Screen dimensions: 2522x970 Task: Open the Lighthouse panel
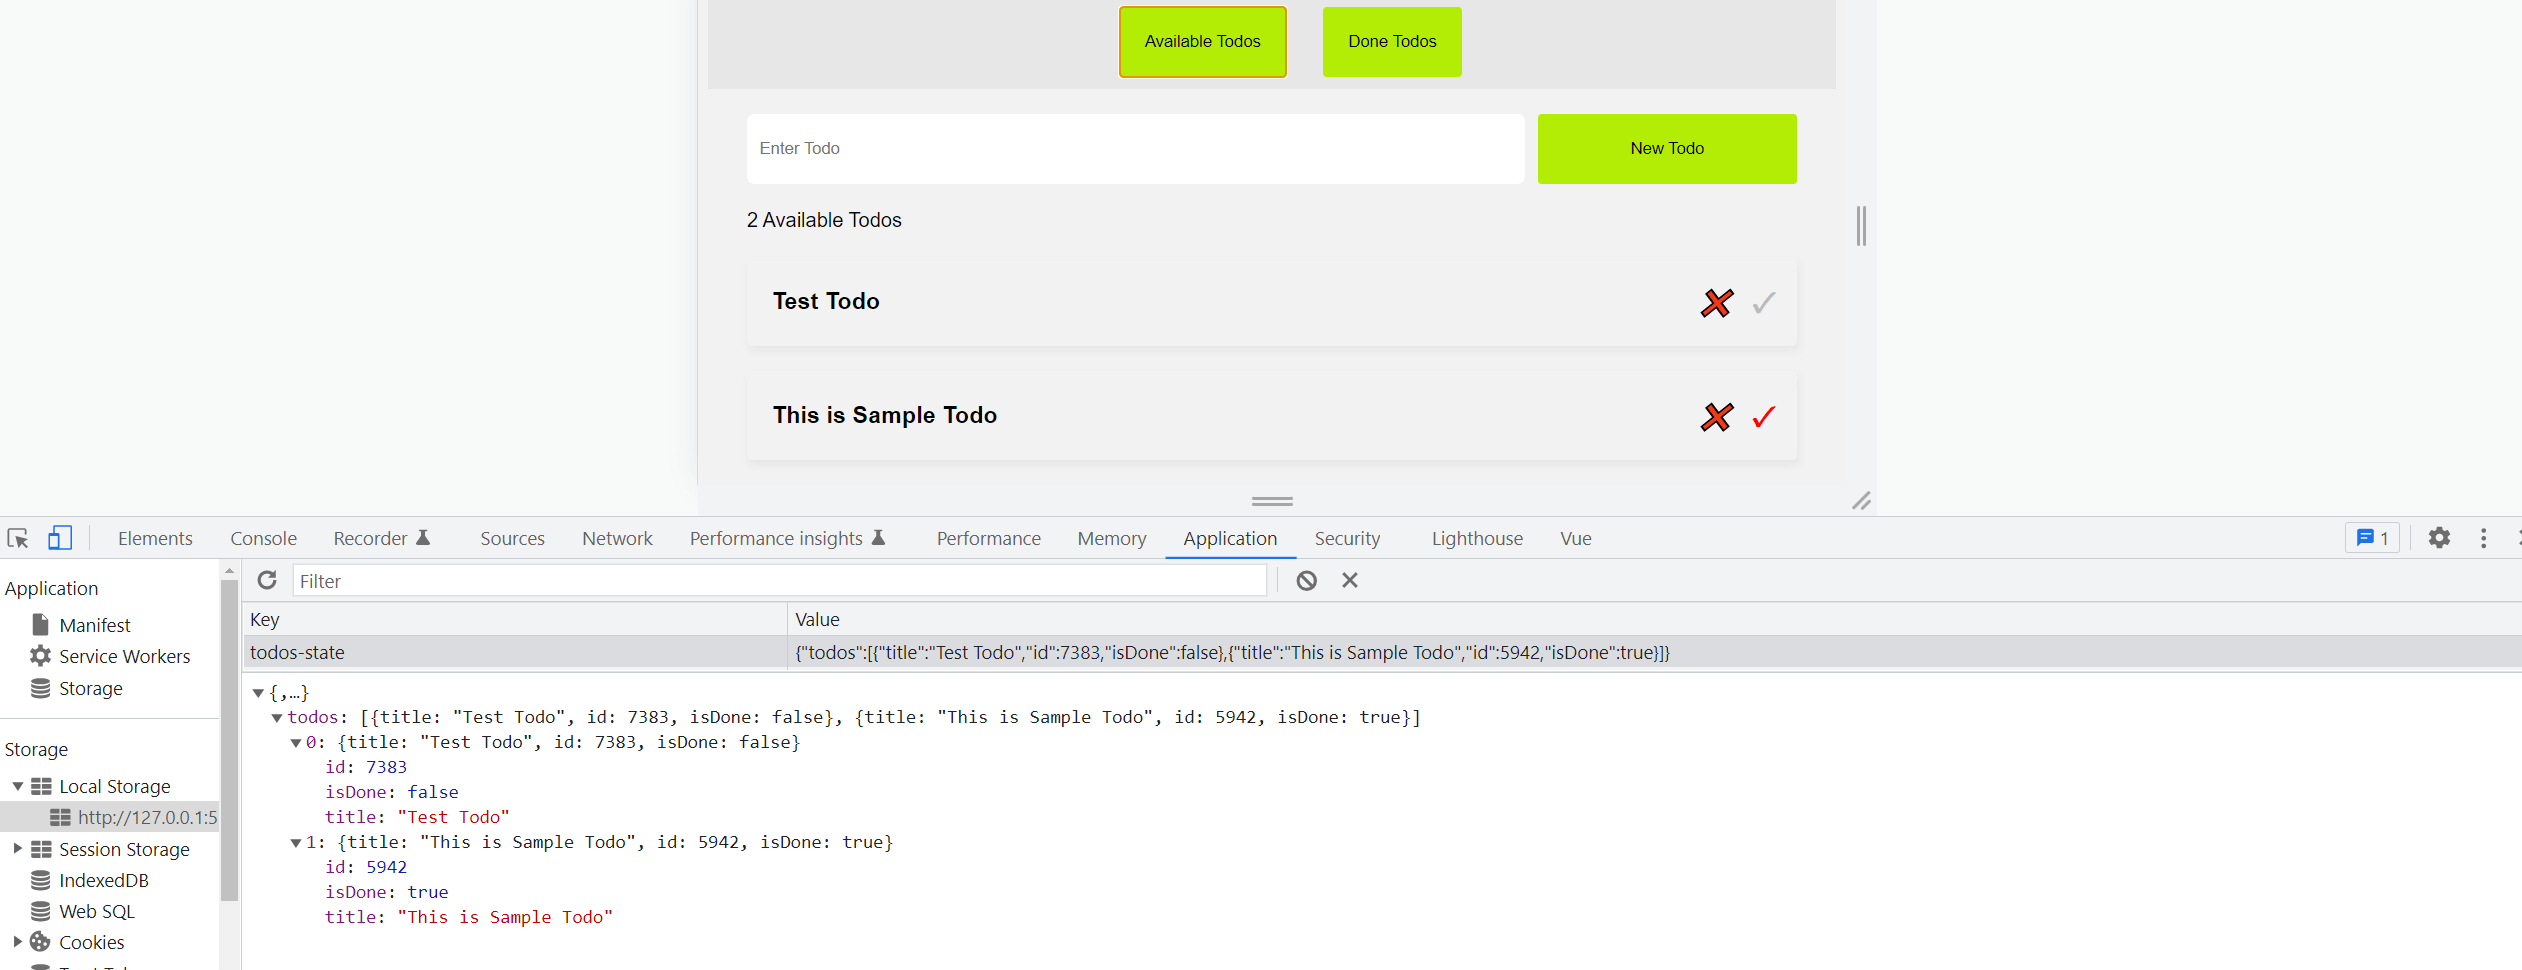coord(1477,538)
